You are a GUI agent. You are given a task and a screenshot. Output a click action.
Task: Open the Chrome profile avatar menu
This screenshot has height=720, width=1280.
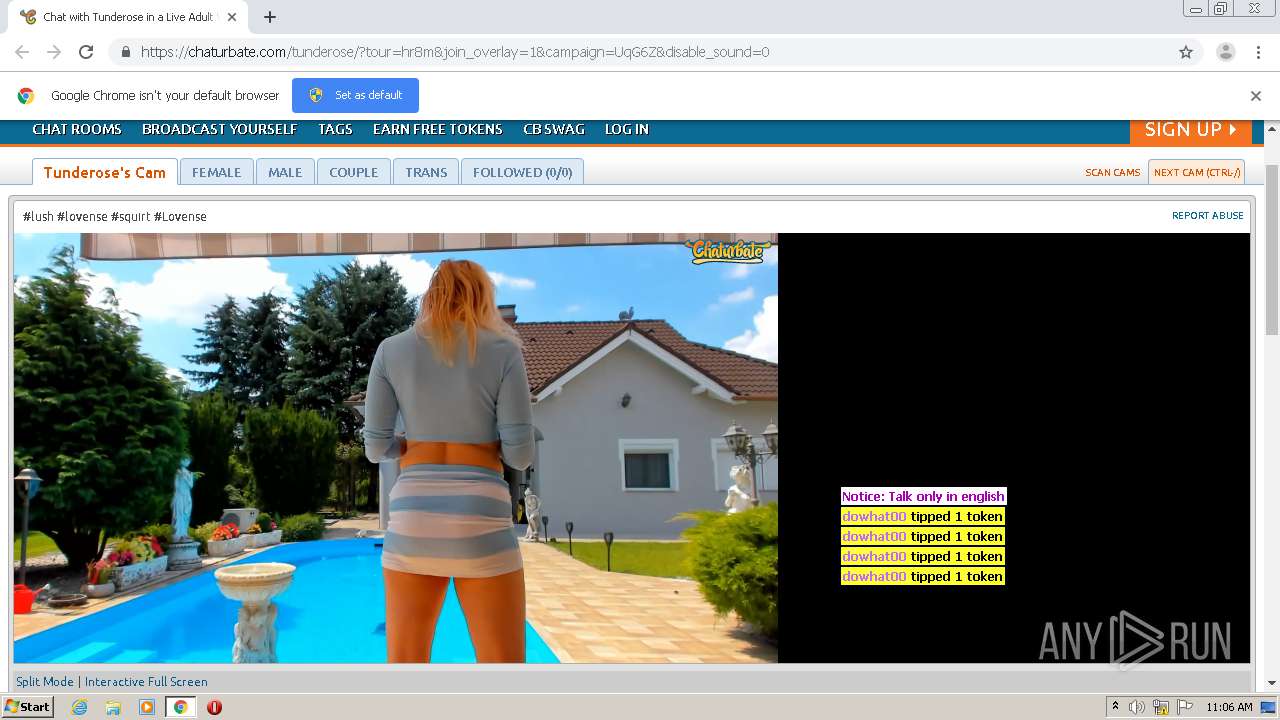pyautogui.click(x=1225, y=52)
